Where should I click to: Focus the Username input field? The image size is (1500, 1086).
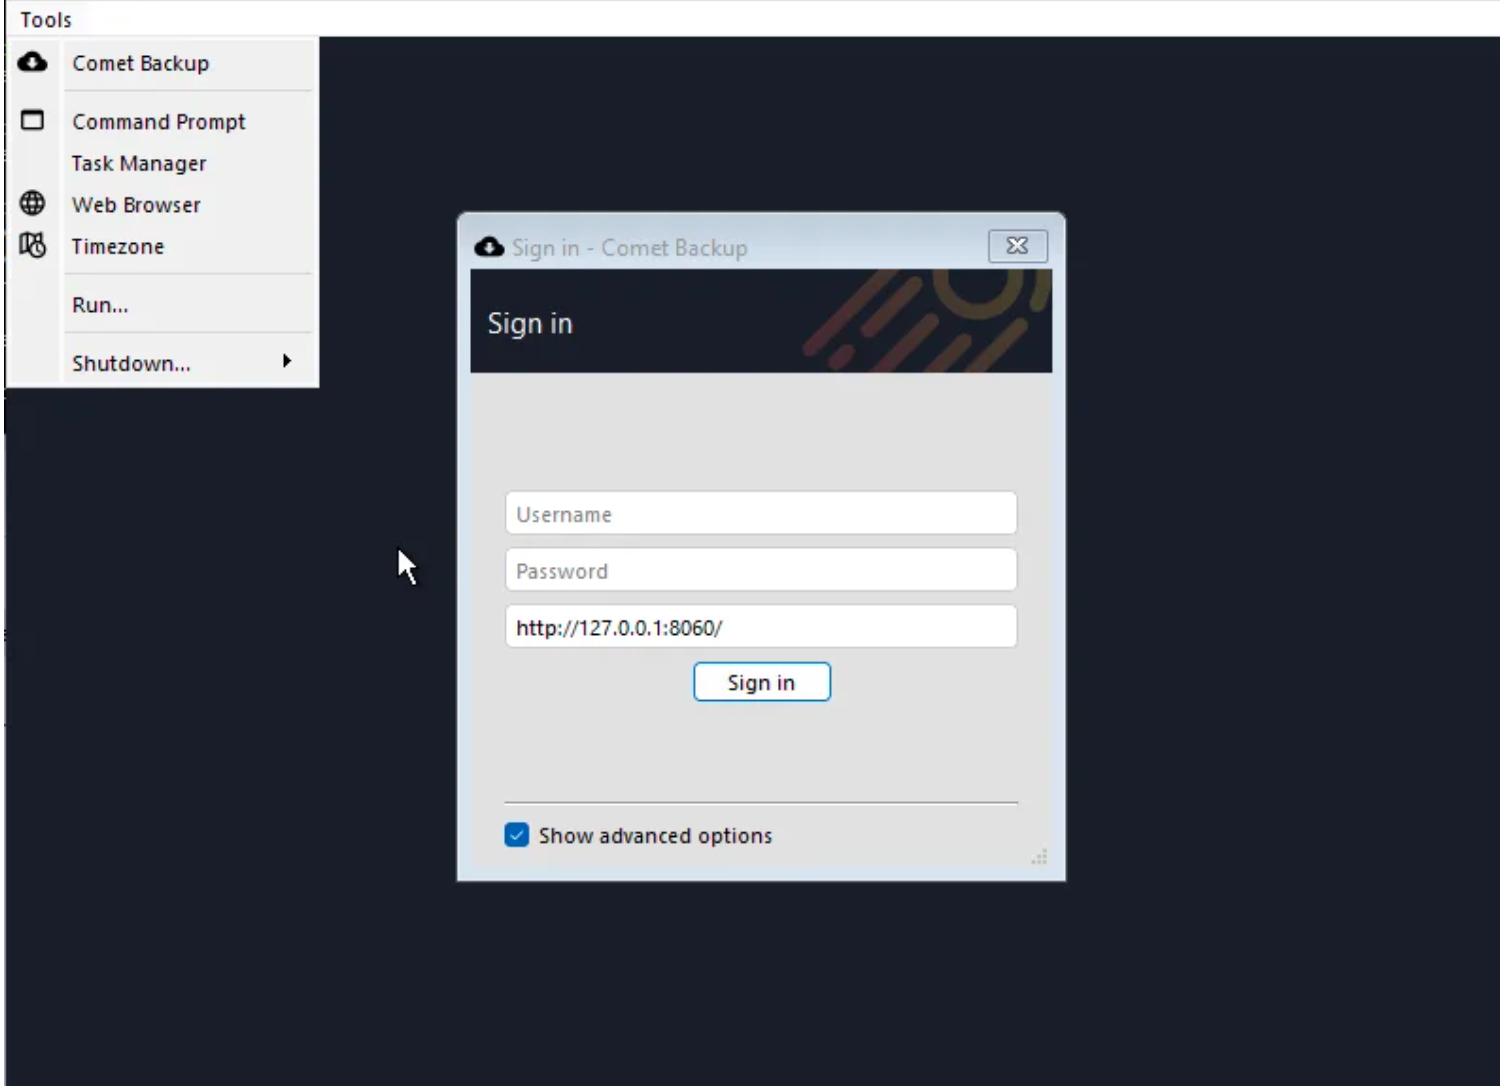click(x=761, y=514)
